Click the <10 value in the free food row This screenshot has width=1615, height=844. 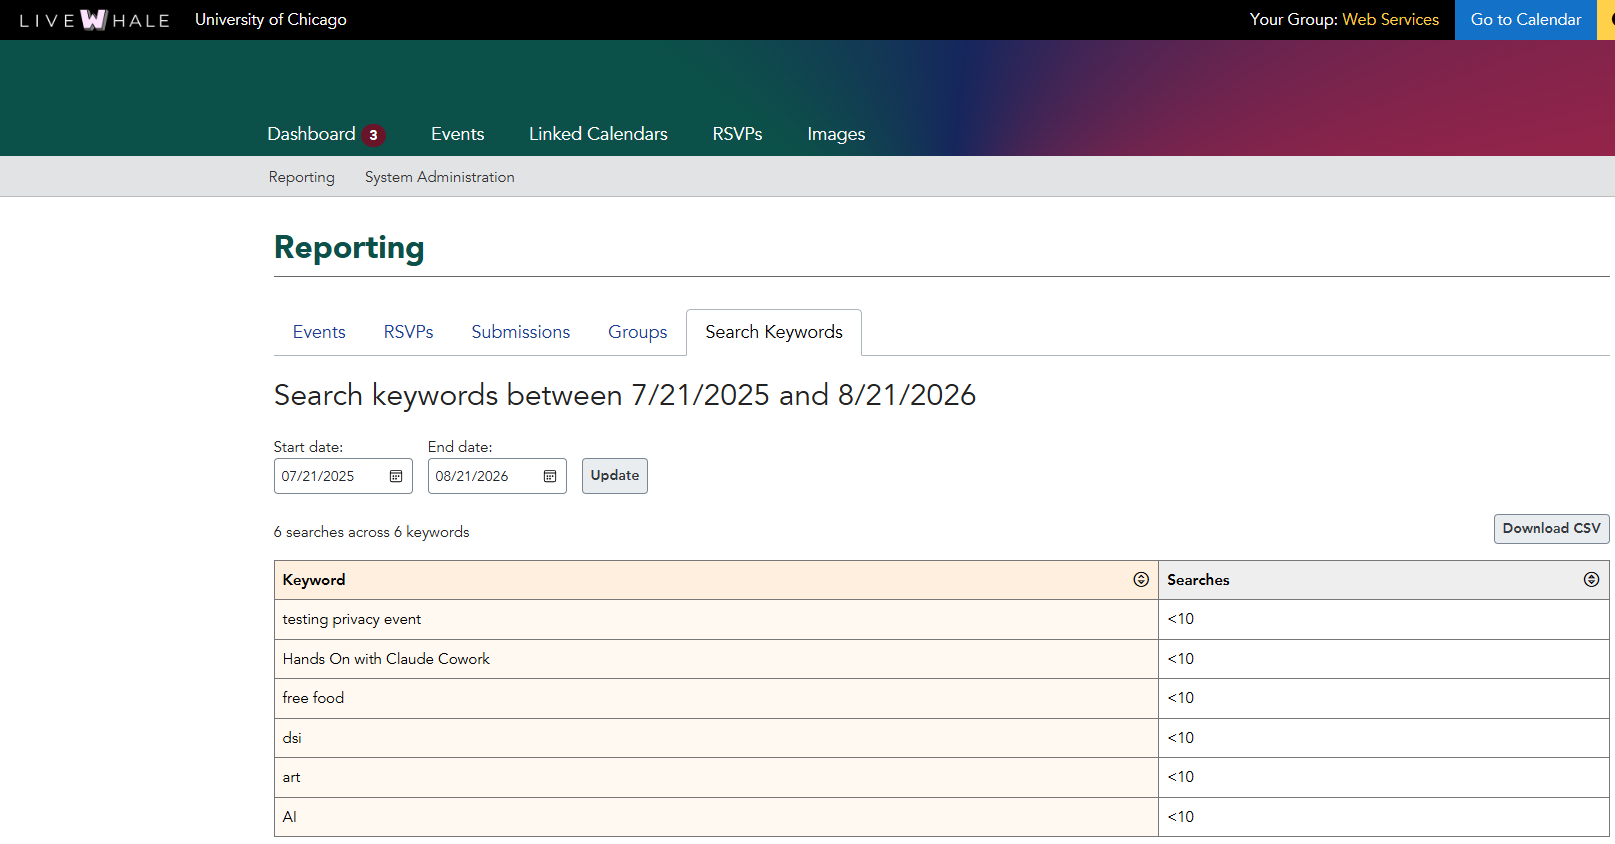click(1181, 698)
